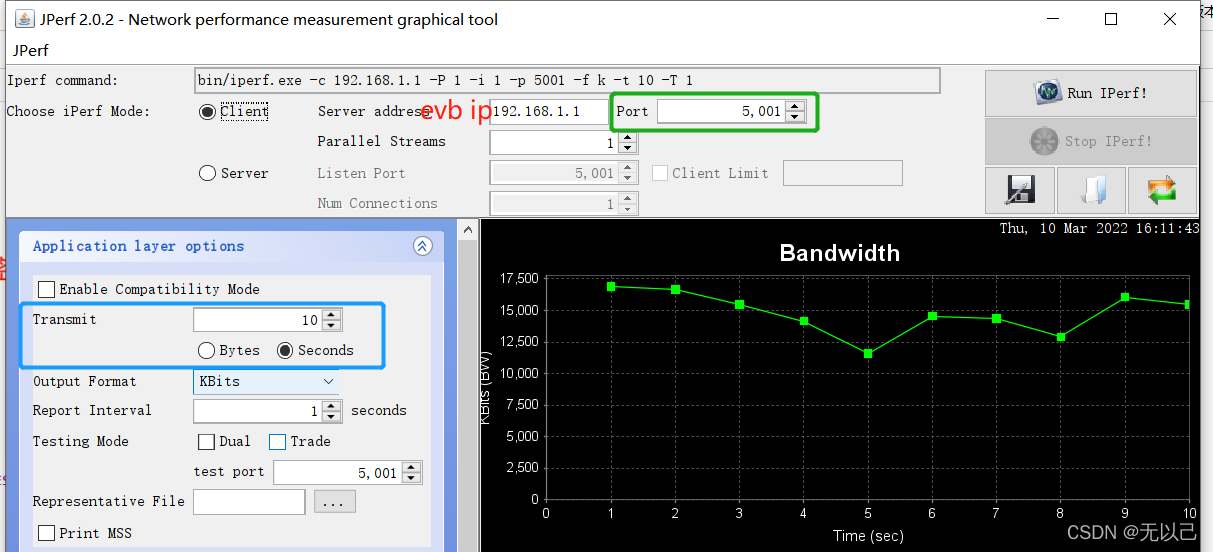Select the Server mode radio button
Image resolution: width=1213 pixels, height=552 pixels.
tap(208, 173)
